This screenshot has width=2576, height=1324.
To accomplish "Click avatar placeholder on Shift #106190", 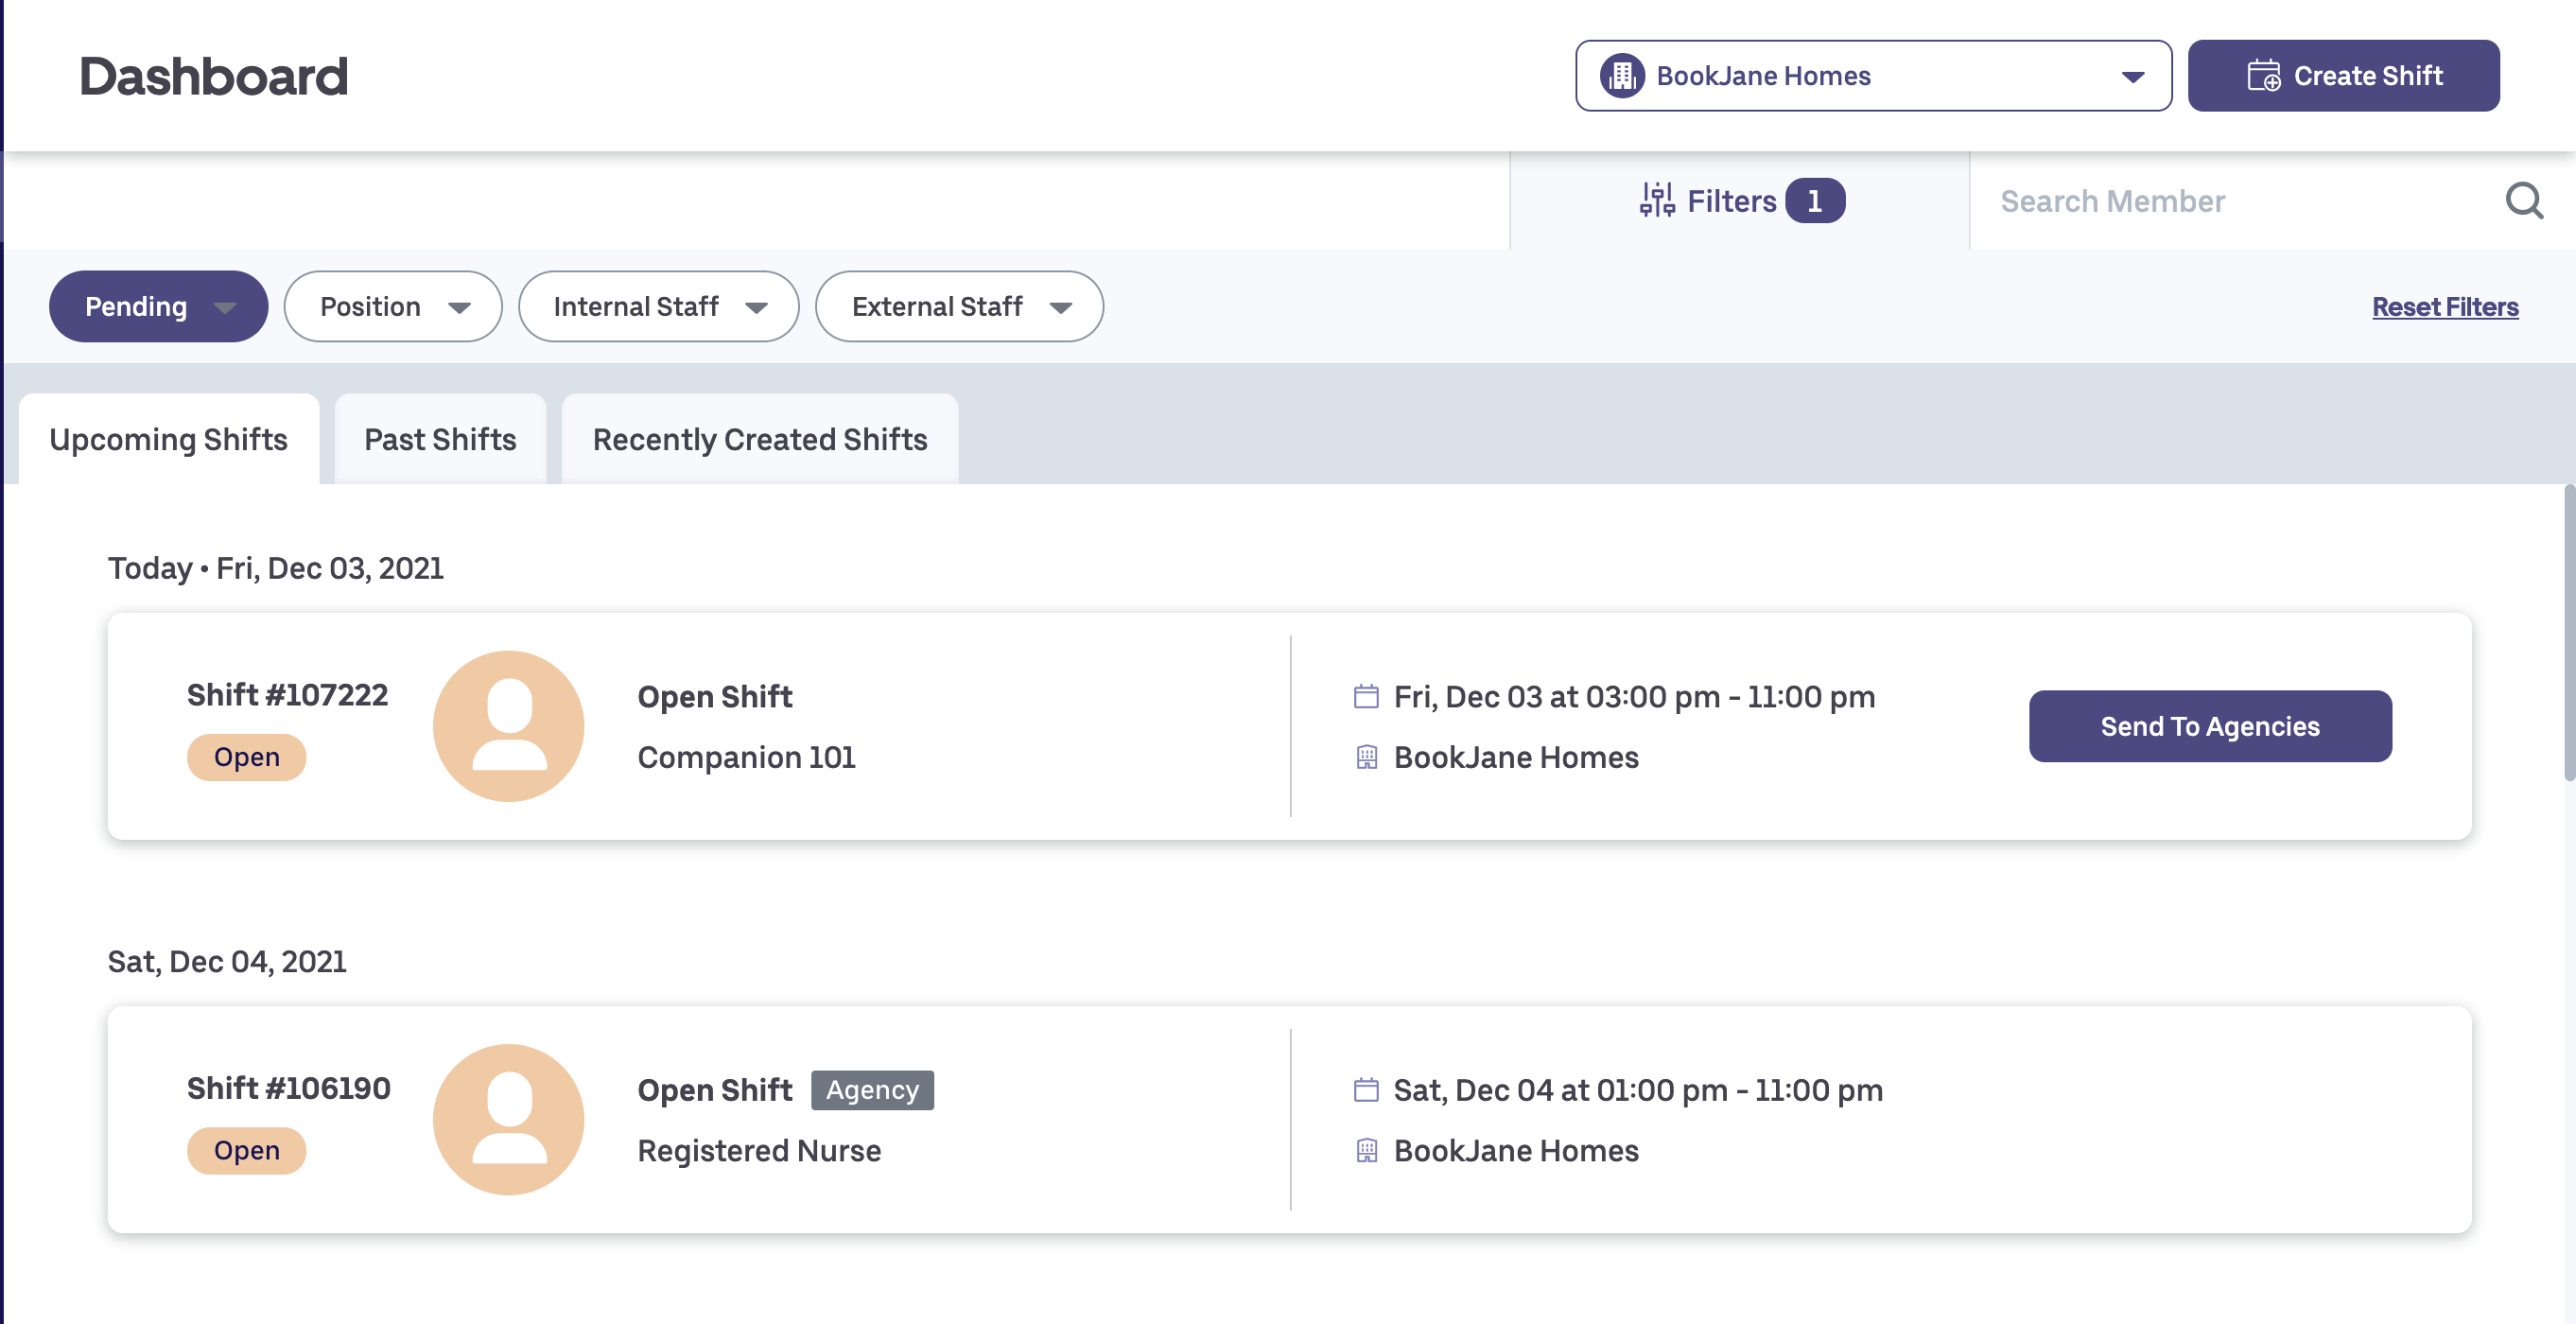I will (508, 1119).
